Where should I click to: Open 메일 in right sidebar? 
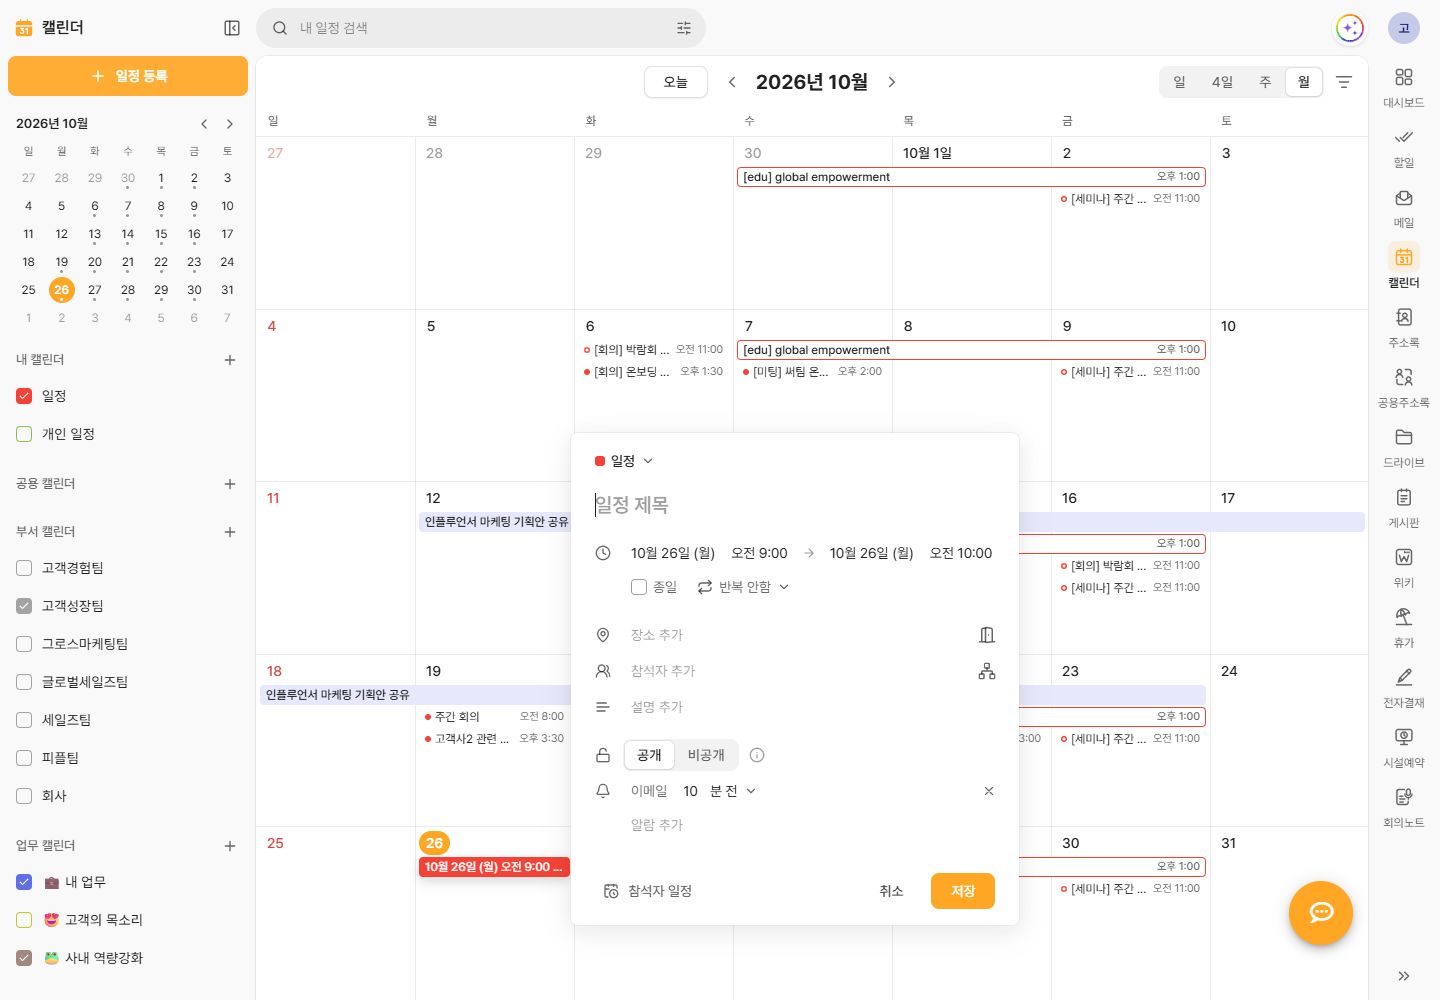point(1404,207)
